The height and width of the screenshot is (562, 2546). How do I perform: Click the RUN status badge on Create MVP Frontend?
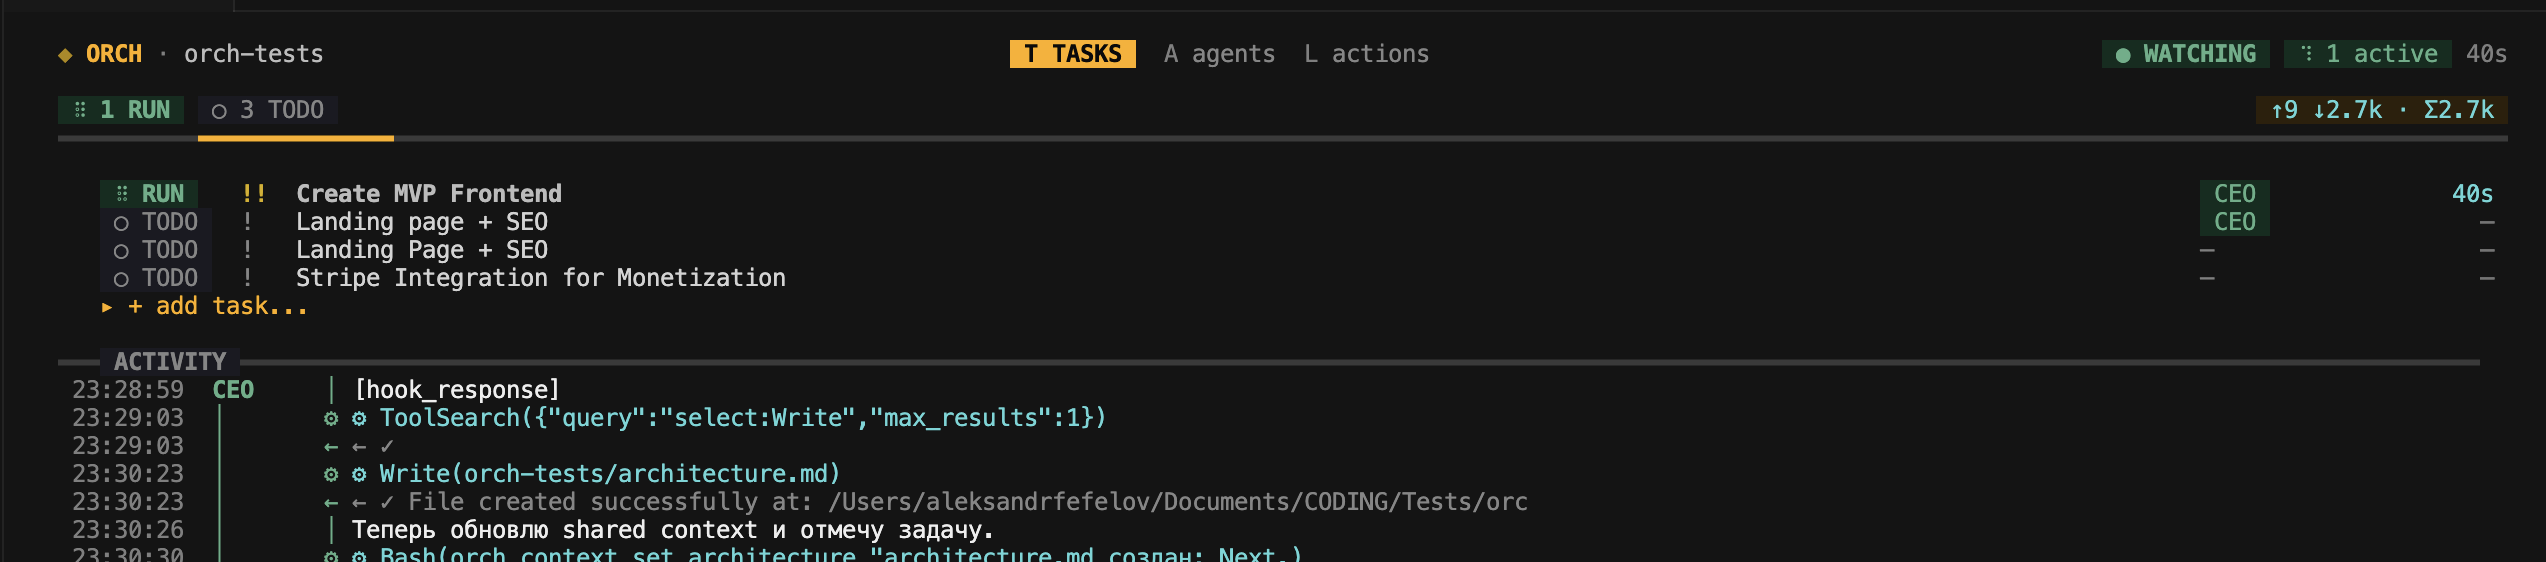tap(149, 194)
